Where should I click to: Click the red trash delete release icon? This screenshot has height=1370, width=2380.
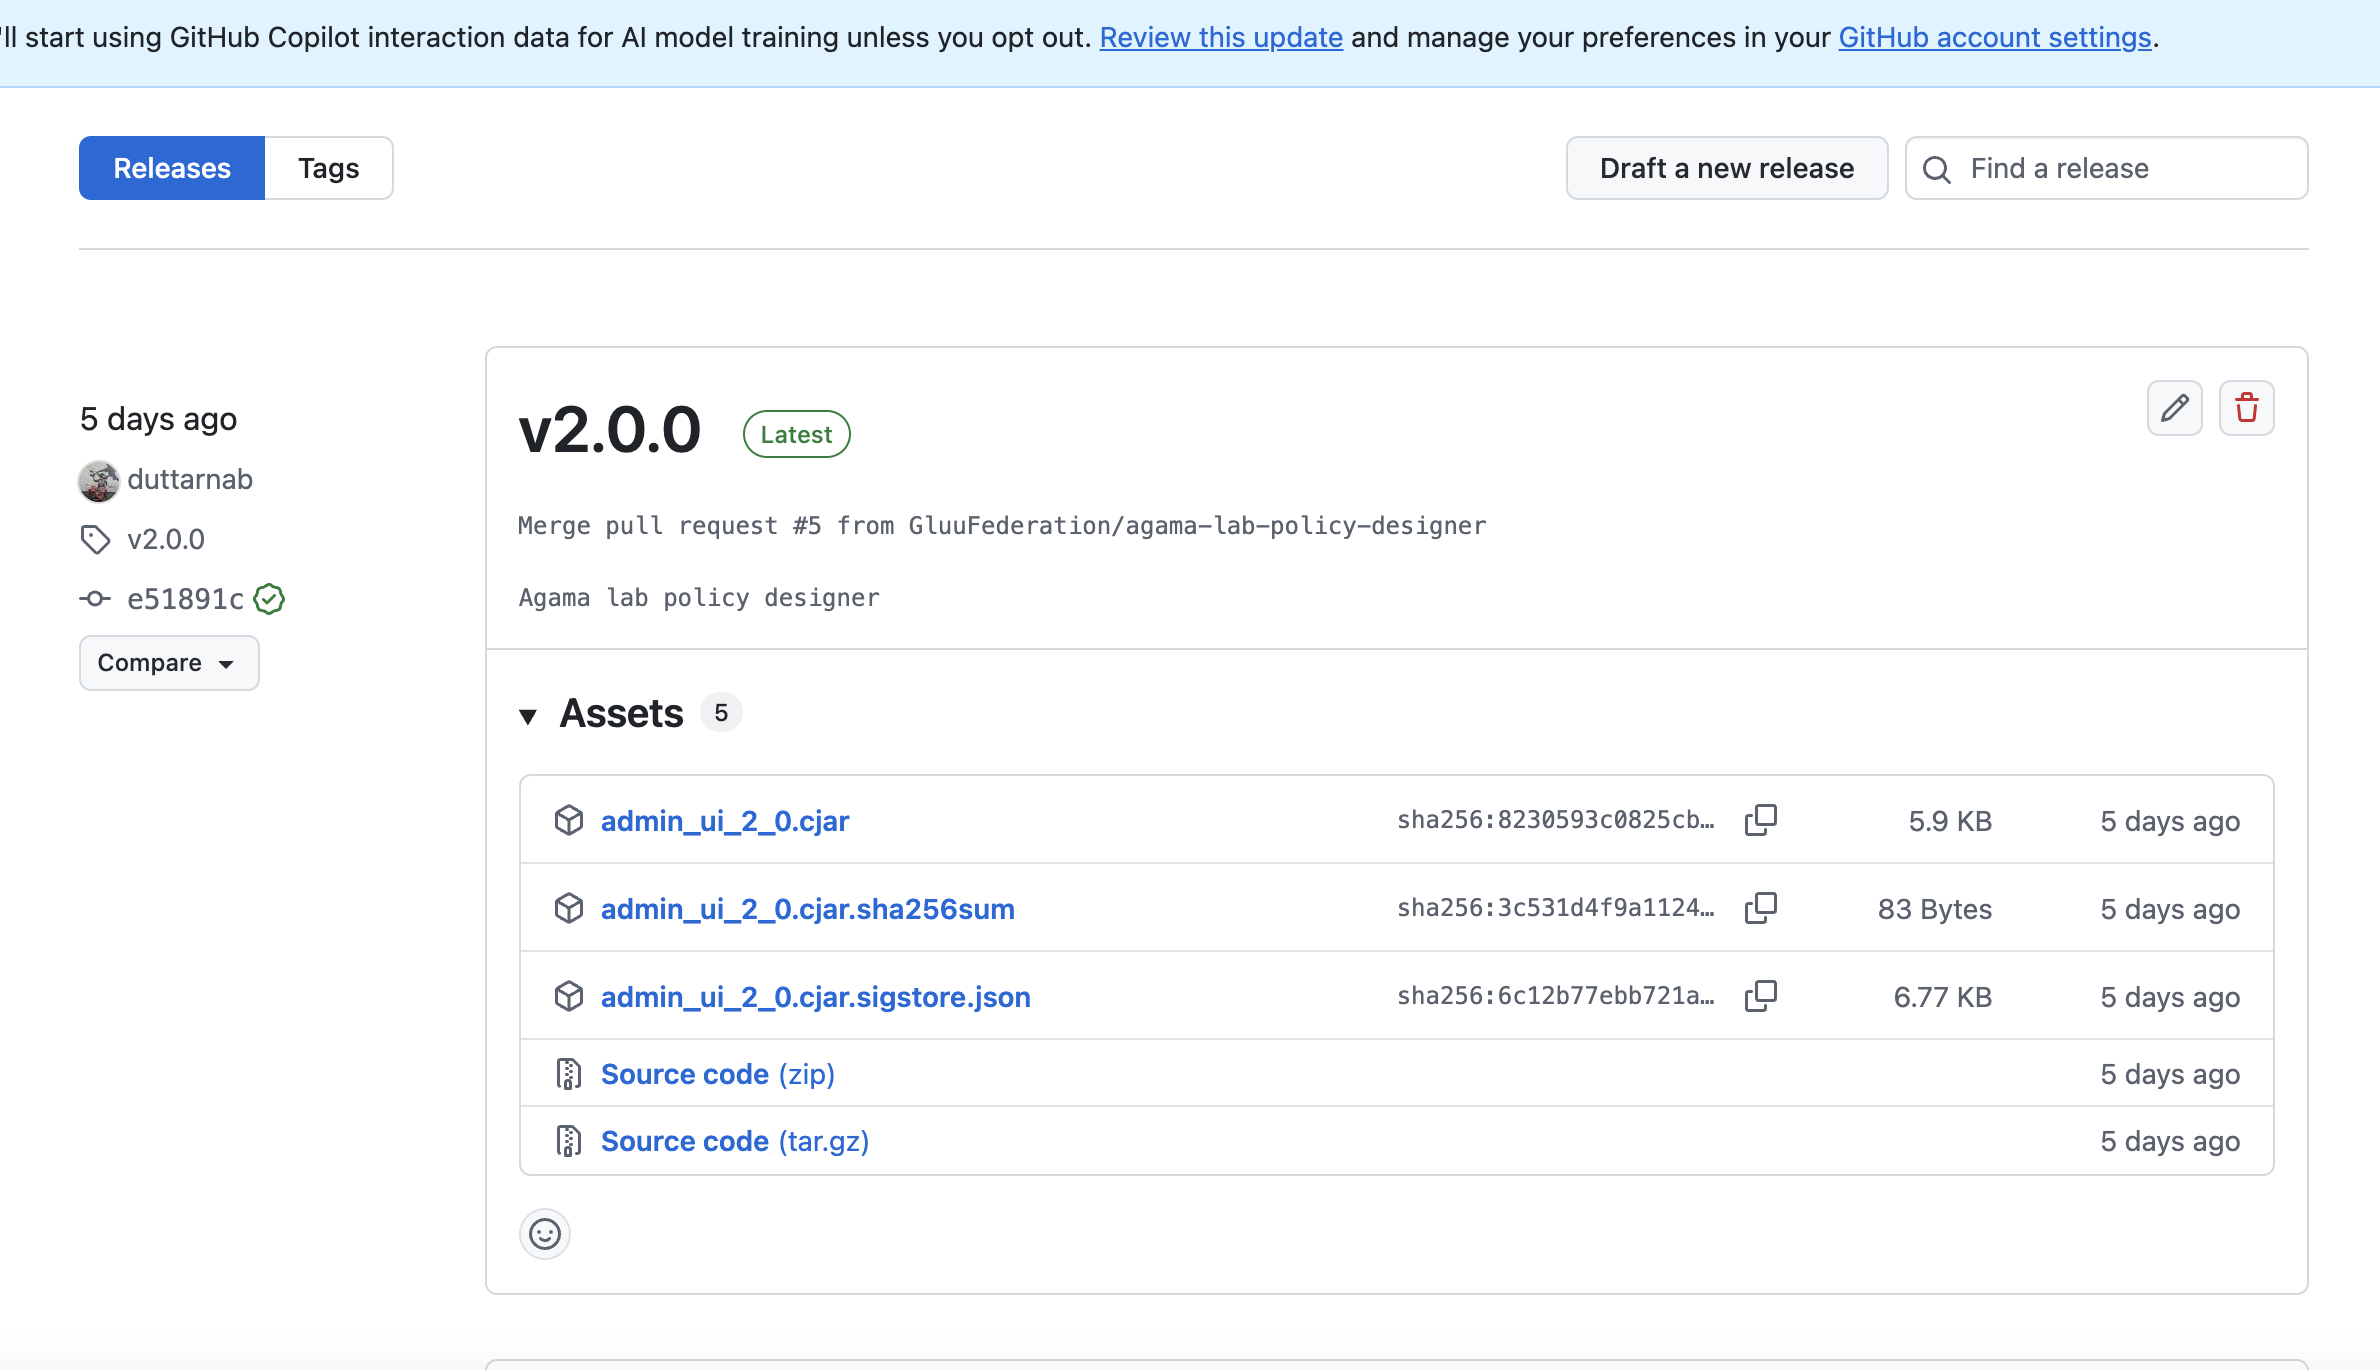[2246, 408]
